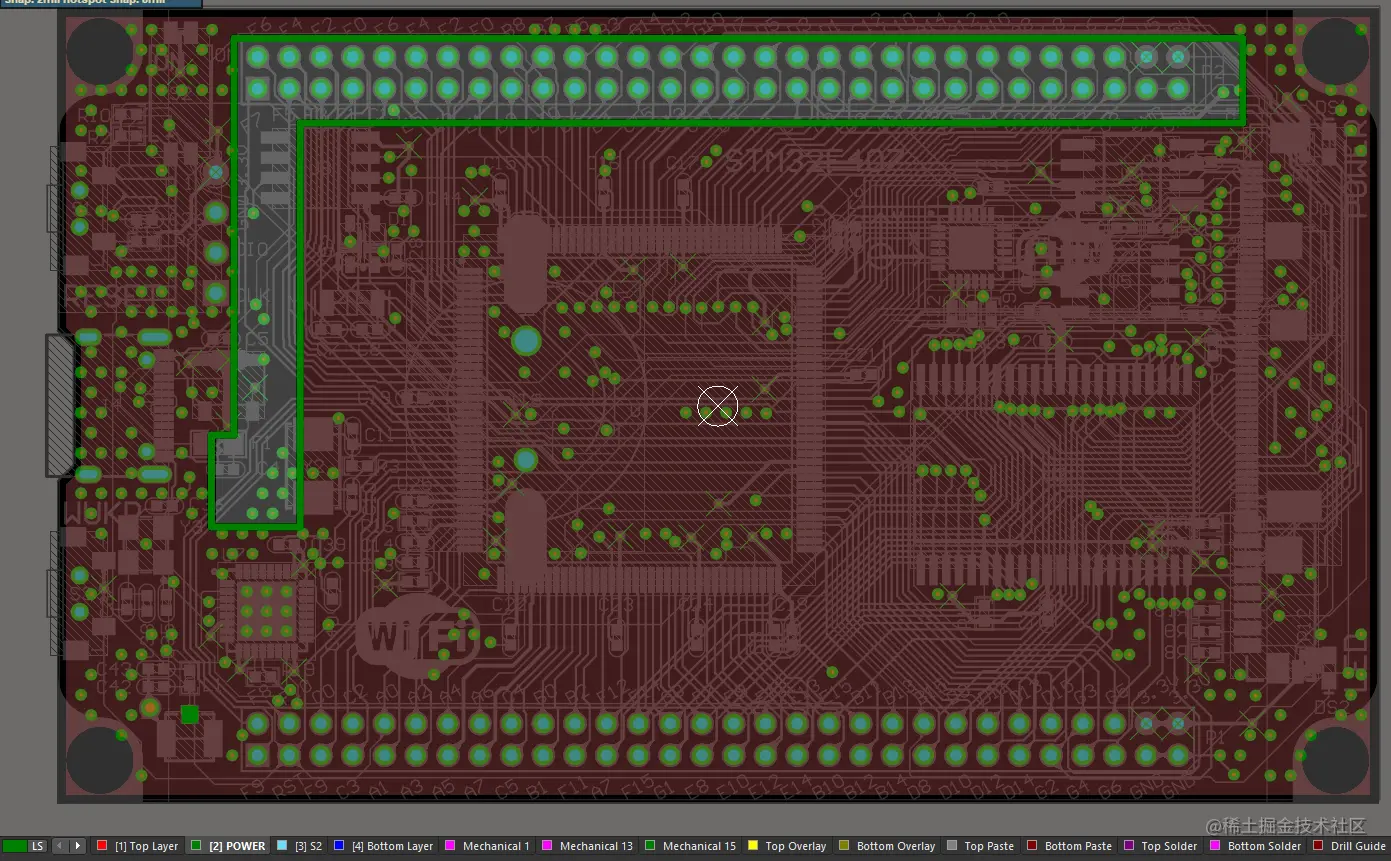Click the Drill Guide color swatch
This screenshot has height=861, width=1391.
[x=1318, y=846]
